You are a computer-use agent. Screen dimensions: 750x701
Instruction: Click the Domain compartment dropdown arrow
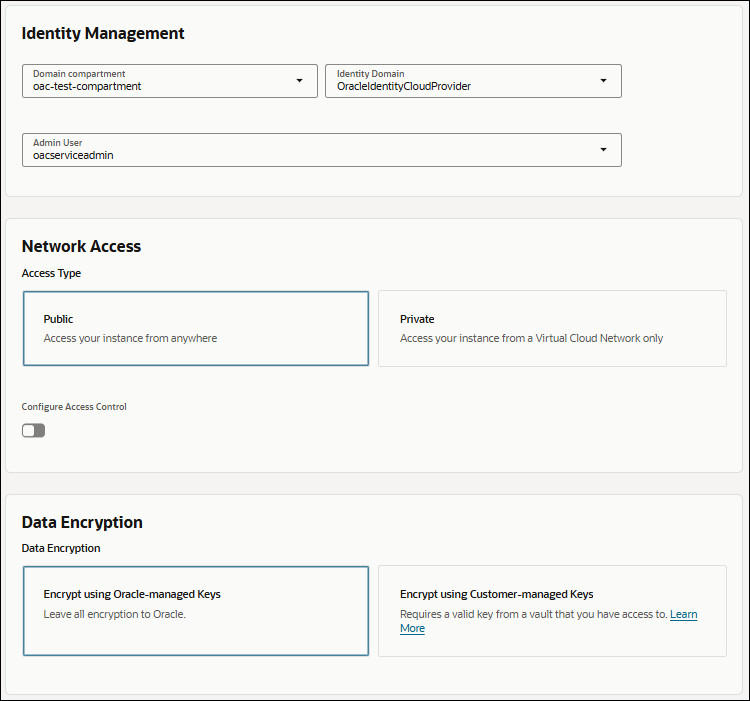pyautogui.click(x=299, y=81)
